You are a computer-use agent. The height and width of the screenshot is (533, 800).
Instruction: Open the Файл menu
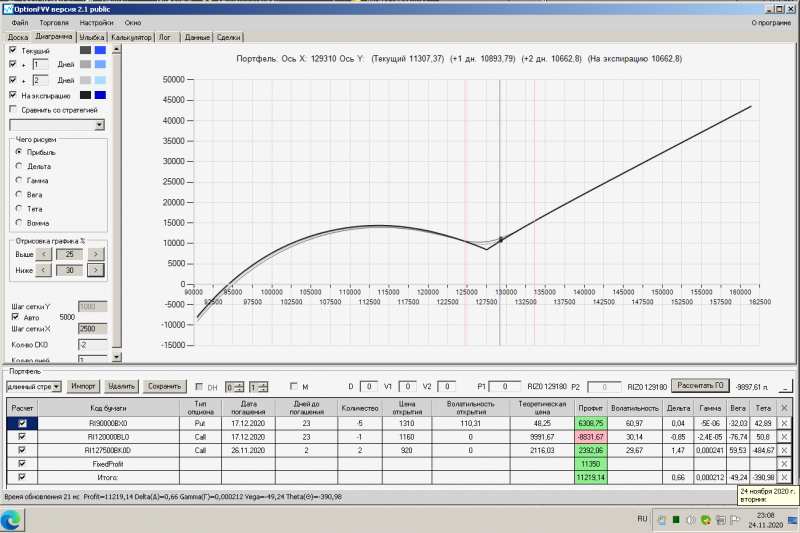(20, 22)
